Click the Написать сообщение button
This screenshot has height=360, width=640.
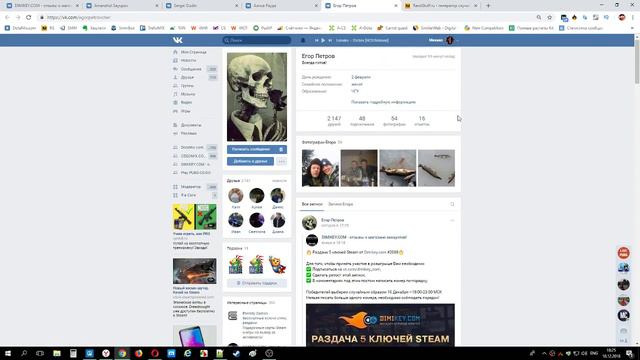tap(251, 149)
